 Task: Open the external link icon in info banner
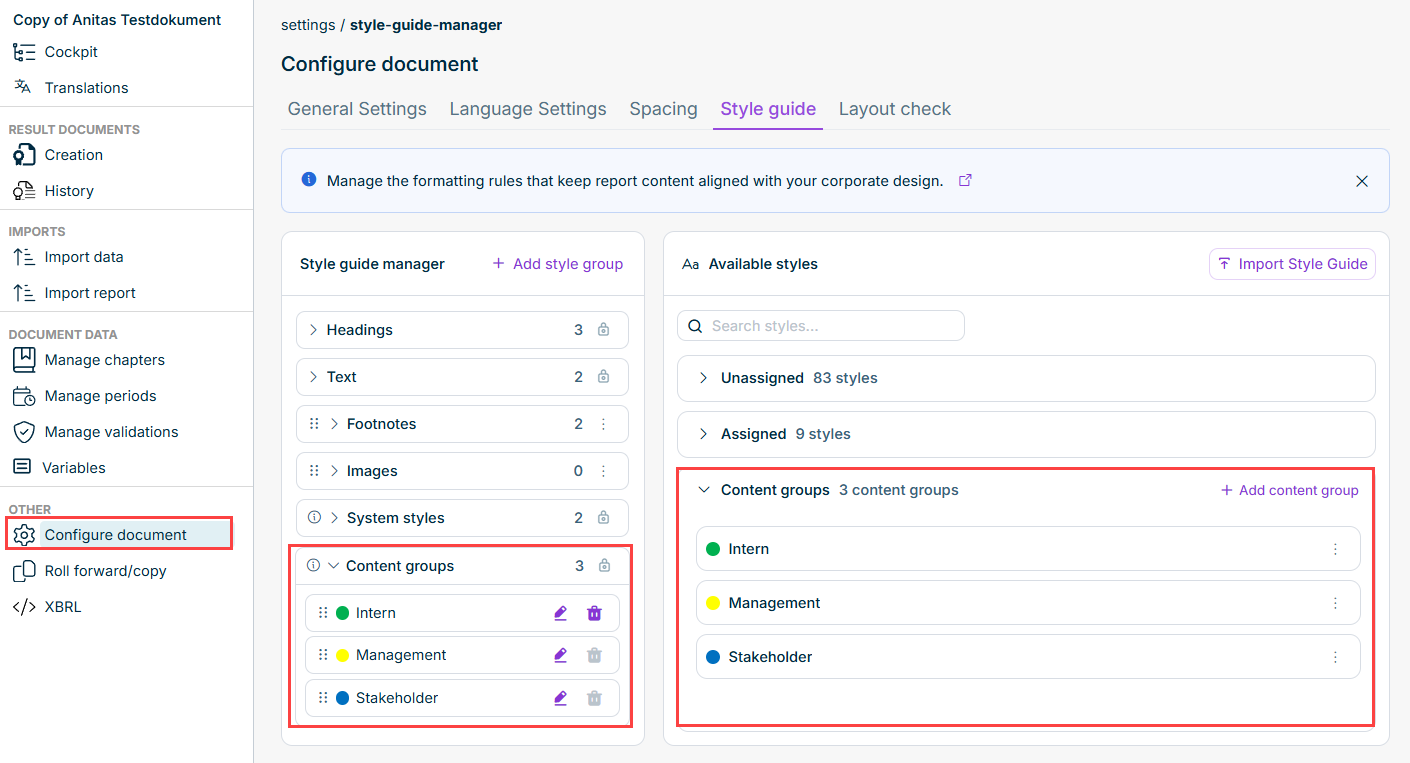965,181
